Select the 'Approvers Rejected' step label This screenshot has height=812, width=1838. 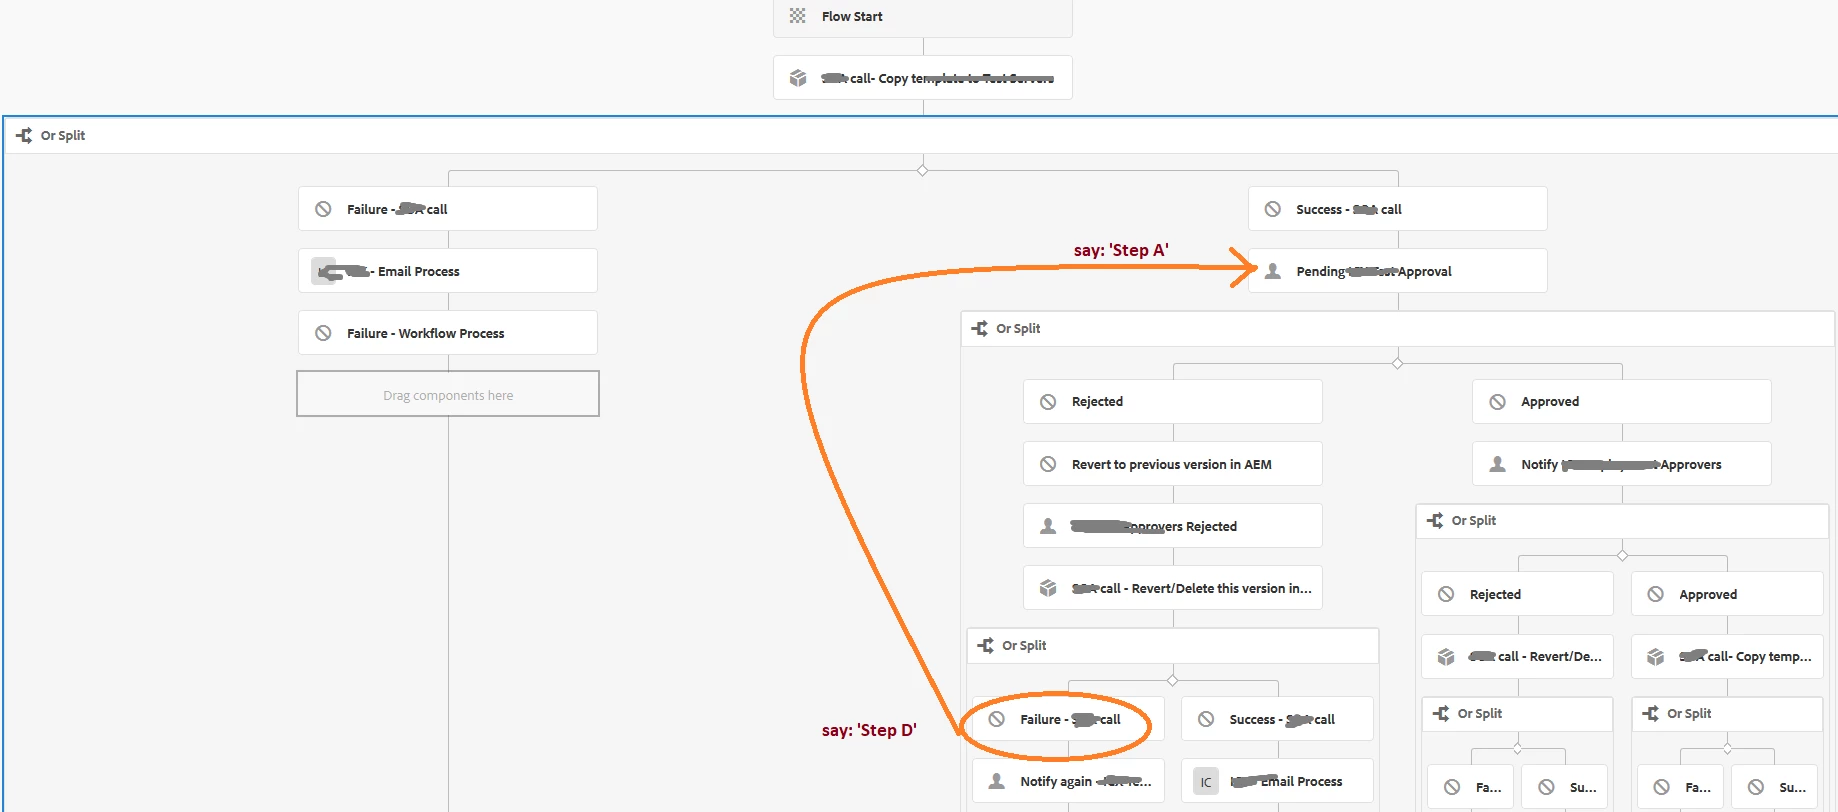[x=1153, y=526]
